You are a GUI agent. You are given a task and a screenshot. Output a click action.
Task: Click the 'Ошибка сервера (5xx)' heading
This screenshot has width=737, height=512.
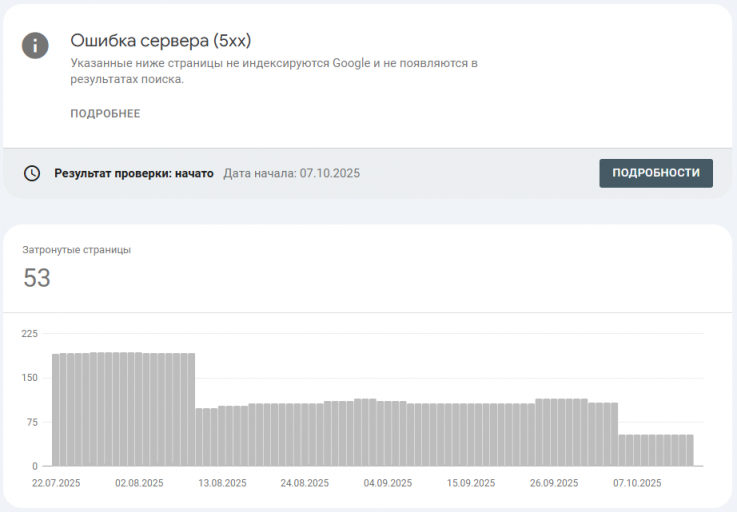click(x=161, y=40)
